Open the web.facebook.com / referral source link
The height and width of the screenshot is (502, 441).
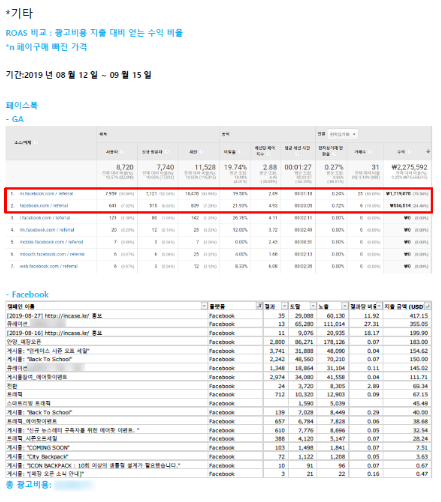pos(49,266)
